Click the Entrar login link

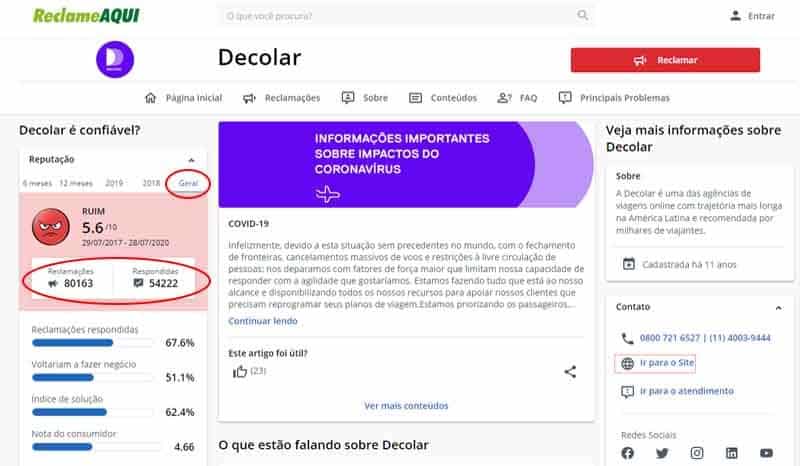pyautogui.click(x=761, y=16)
